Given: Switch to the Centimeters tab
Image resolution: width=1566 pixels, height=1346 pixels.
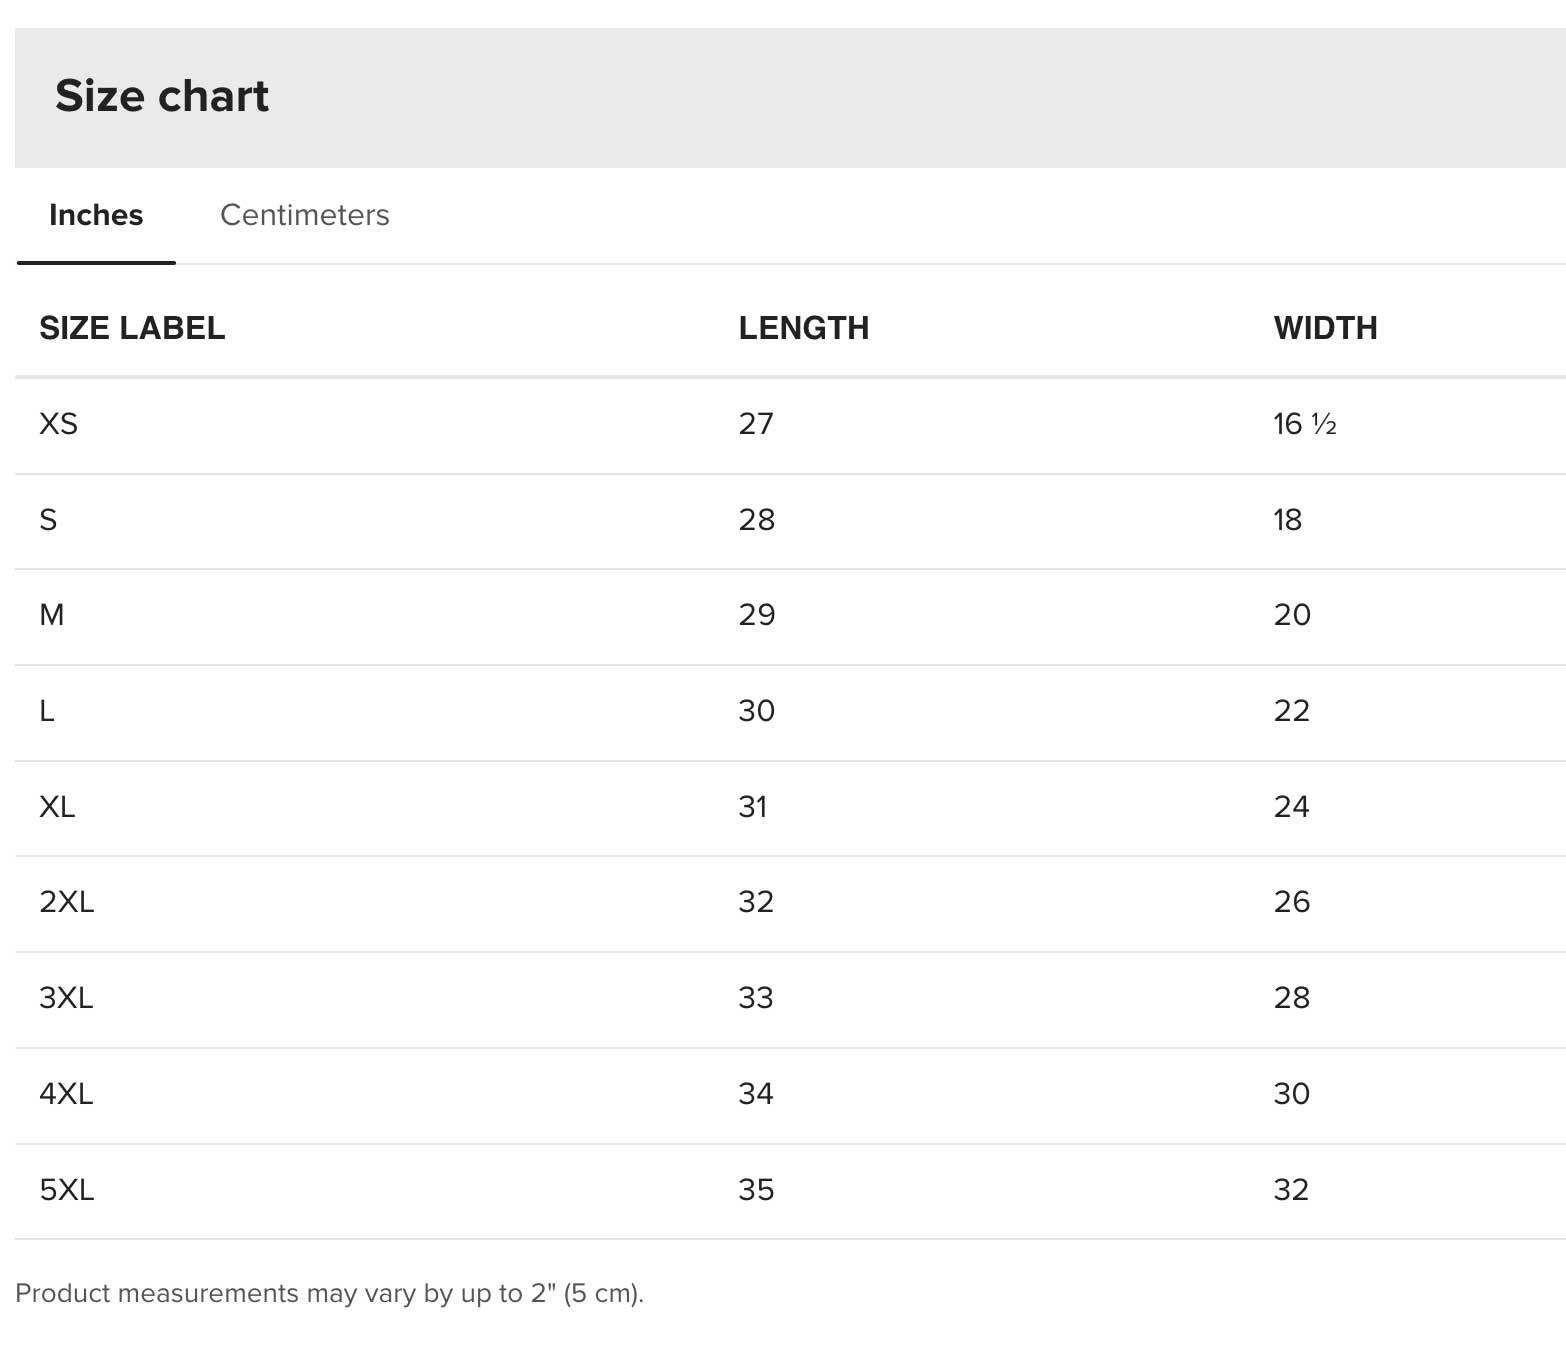Looking at the screenshot, I should (x=304, y=215).
